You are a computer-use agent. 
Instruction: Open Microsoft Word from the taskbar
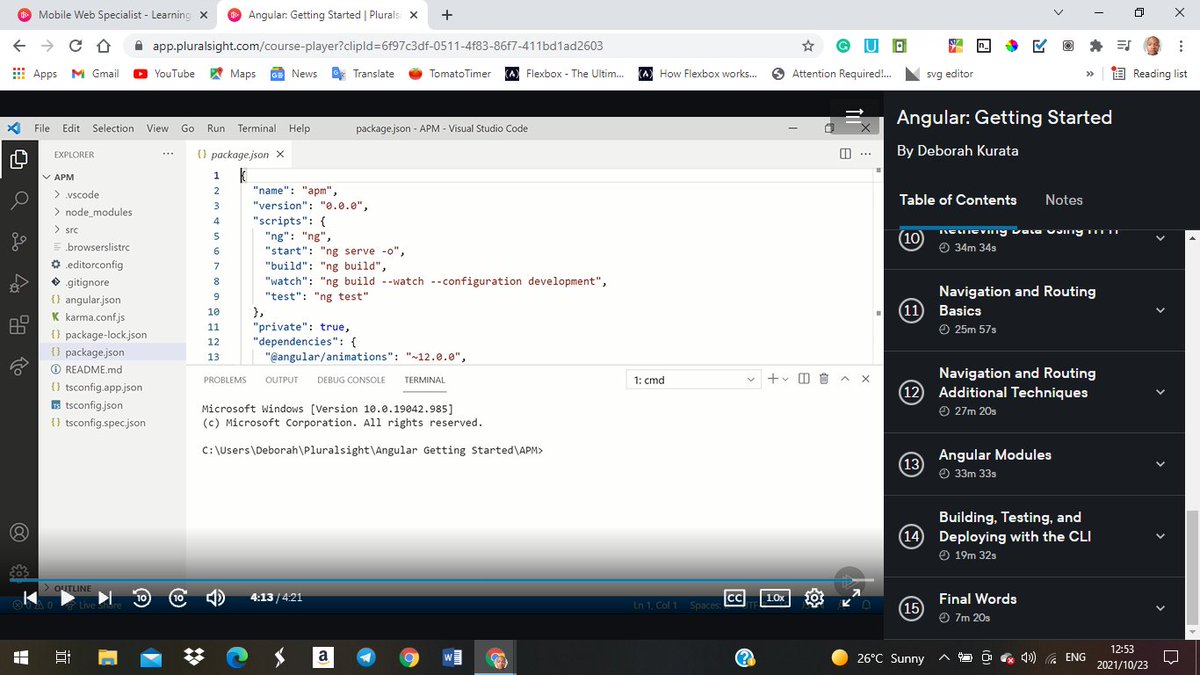(x=451, y=657)
